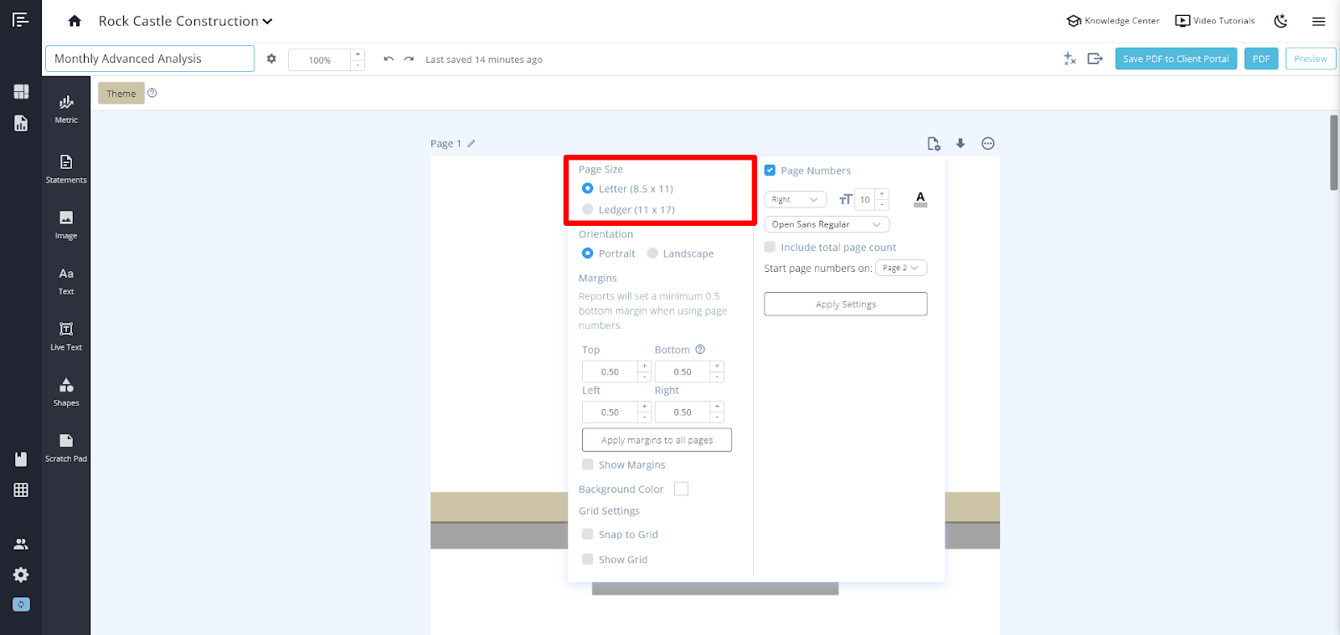This screenshot has height=635, width=1340.
Task: Open the Knowledge Center
Action: [x=1113, y=21]
